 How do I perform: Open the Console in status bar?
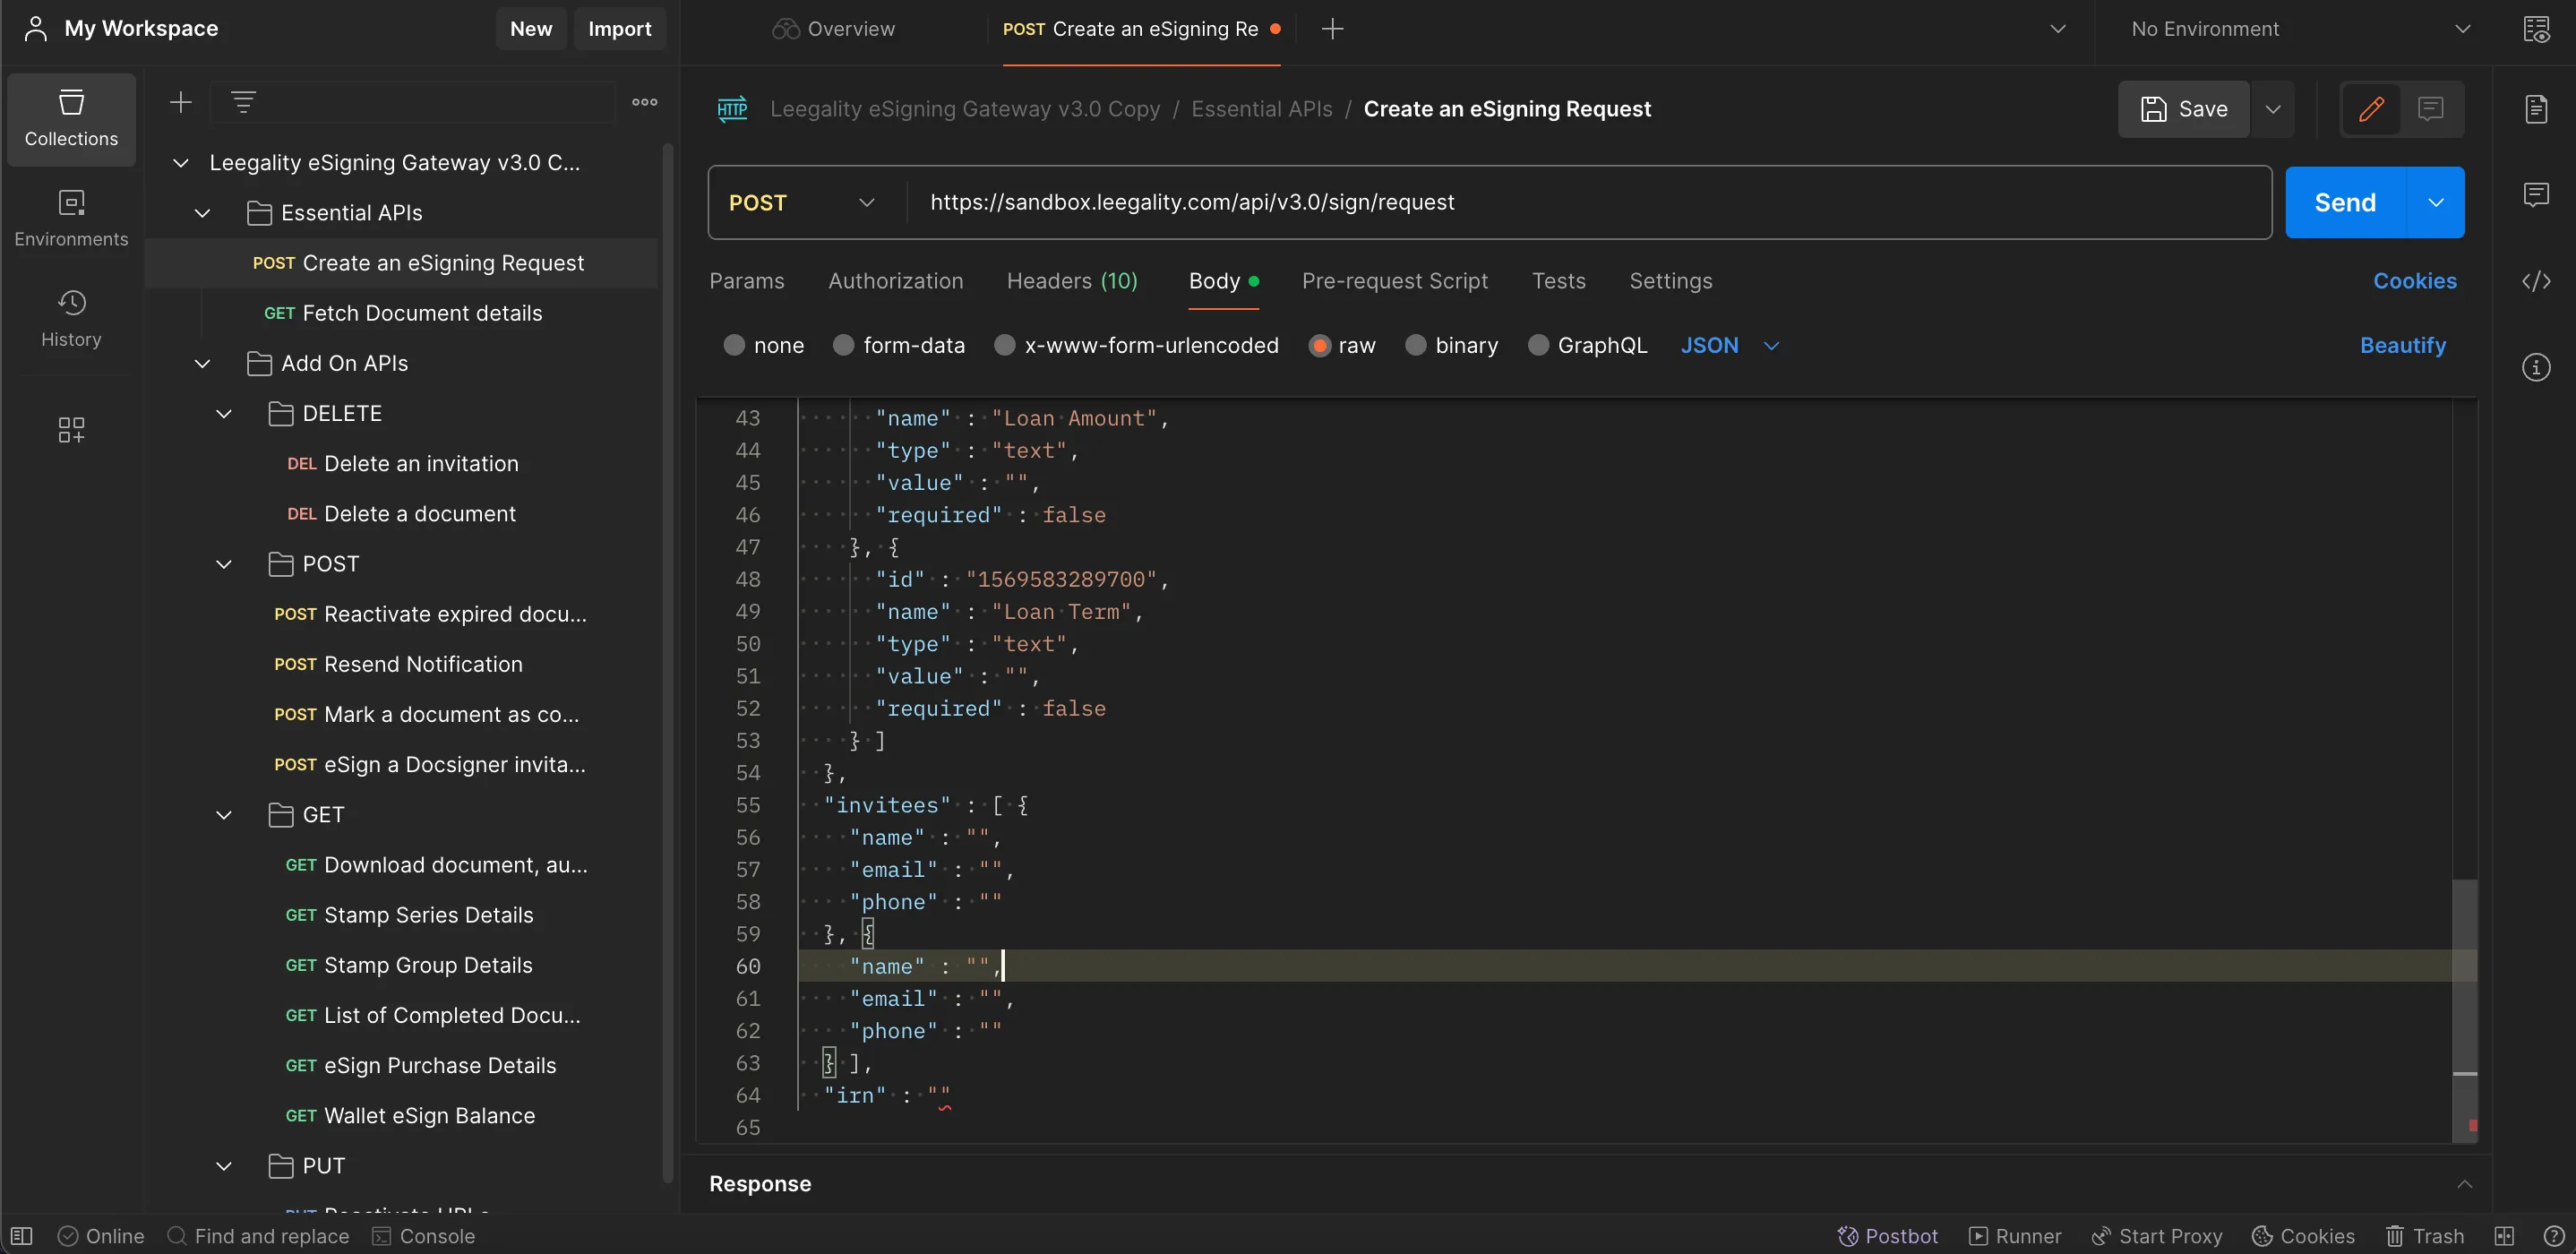pos(424,1236)
